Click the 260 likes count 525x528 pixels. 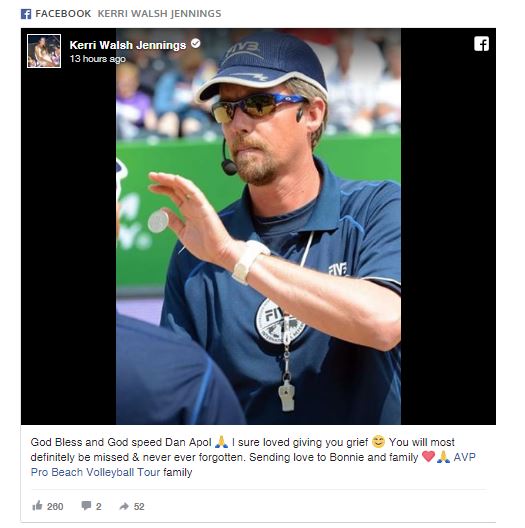[55, 506]
